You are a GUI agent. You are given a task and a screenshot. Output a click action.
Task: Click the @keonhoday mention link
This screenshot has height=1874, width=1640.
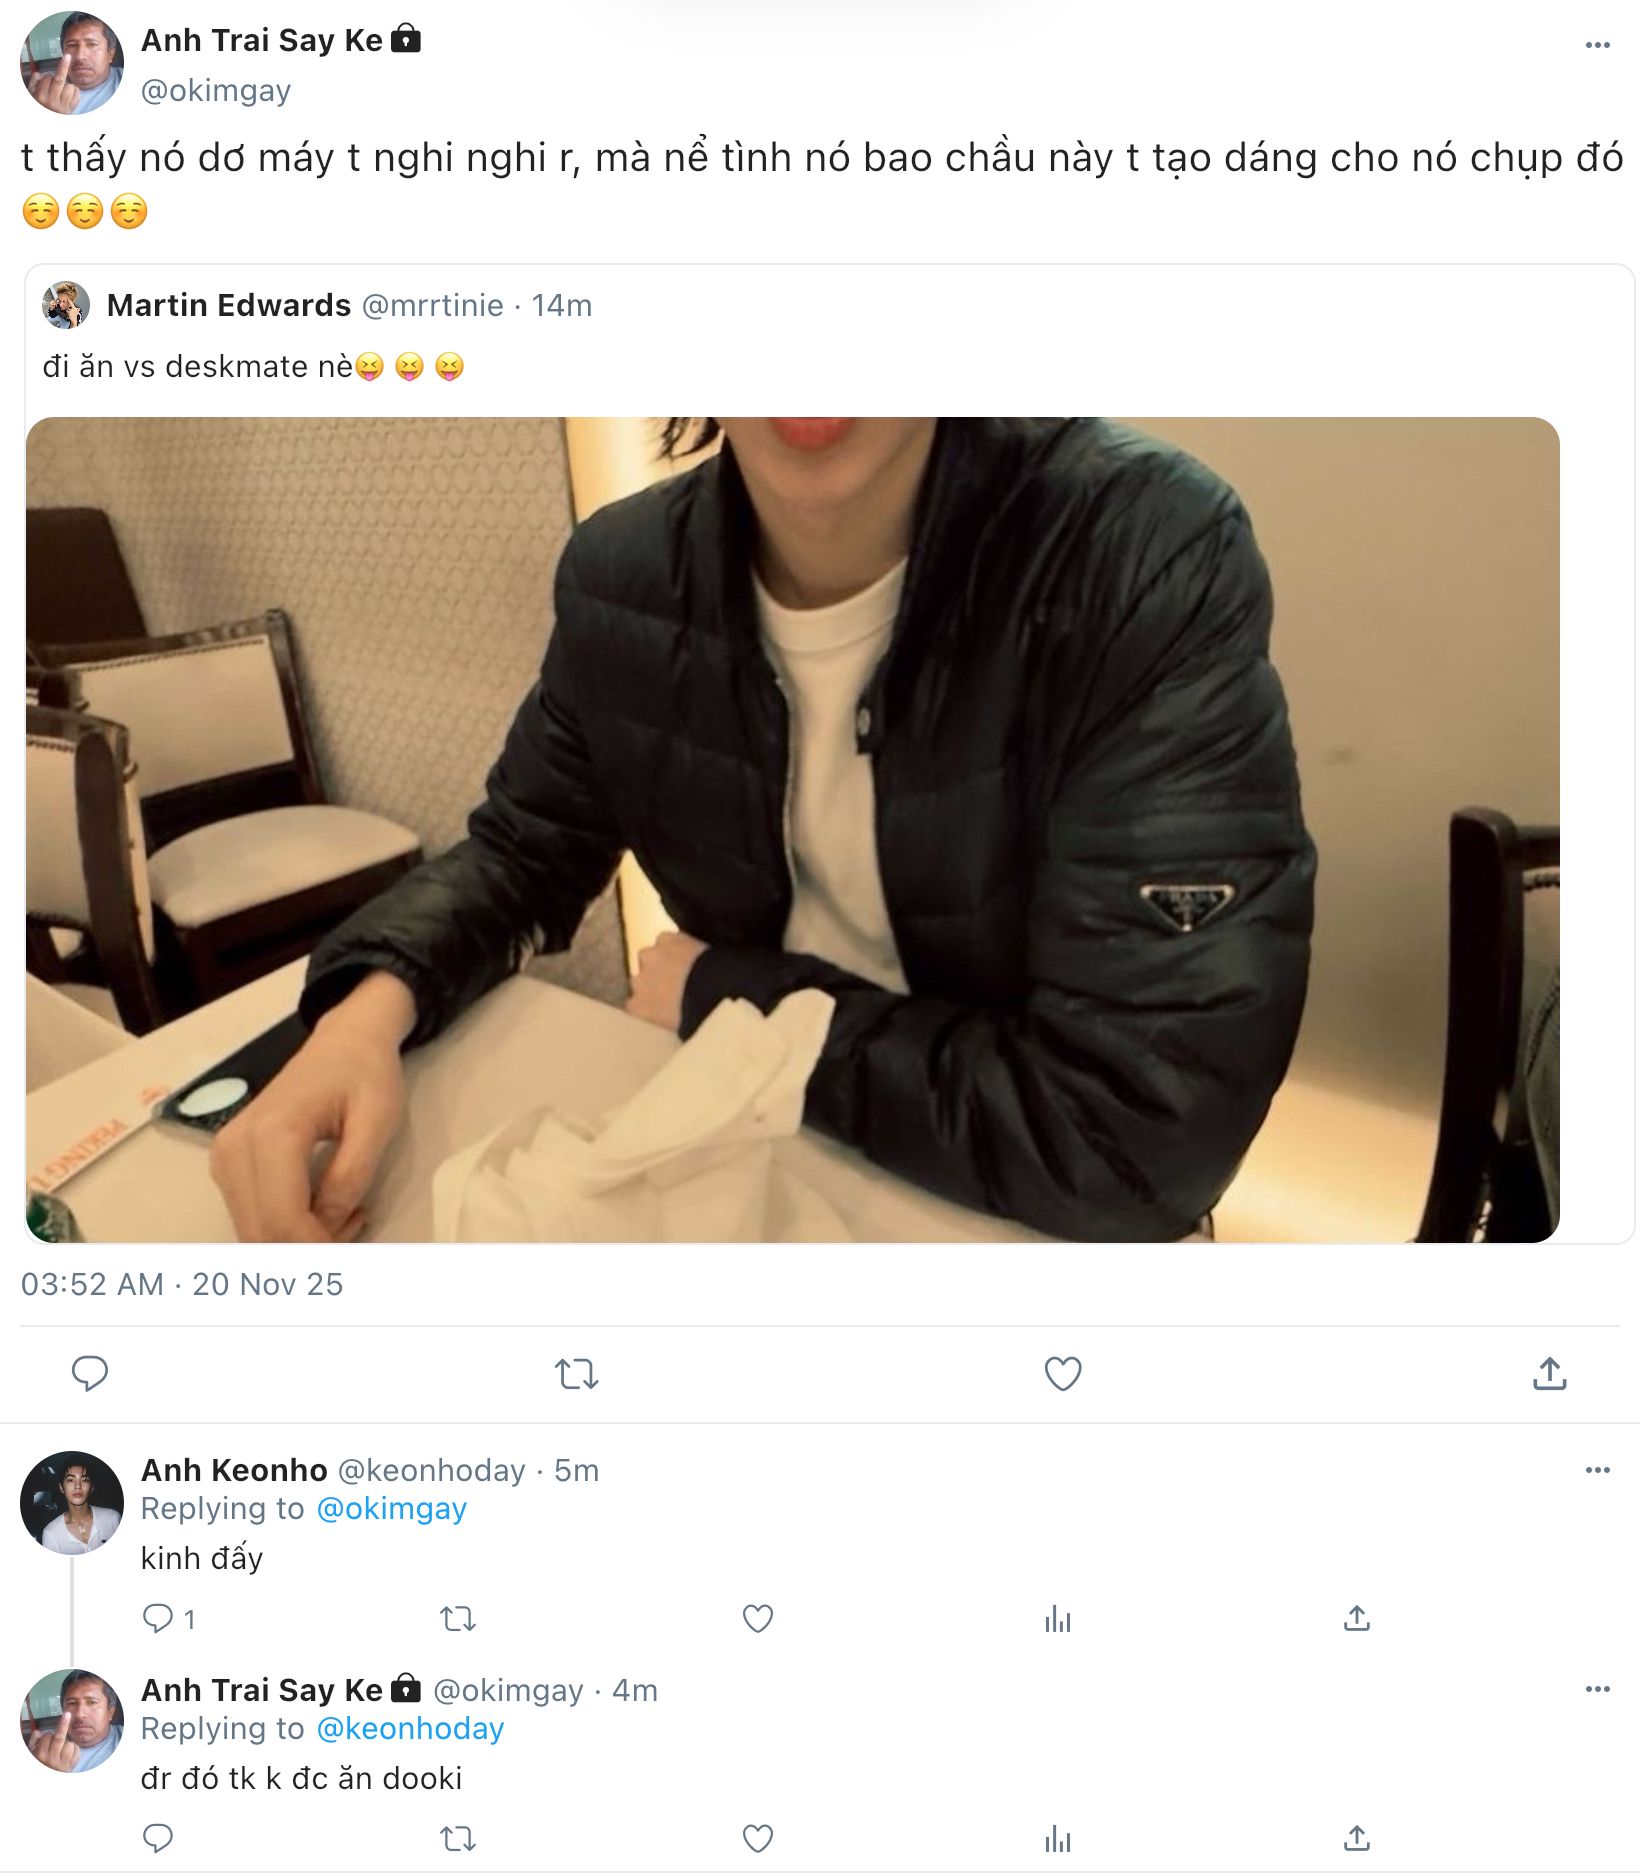coord(410,1729)
